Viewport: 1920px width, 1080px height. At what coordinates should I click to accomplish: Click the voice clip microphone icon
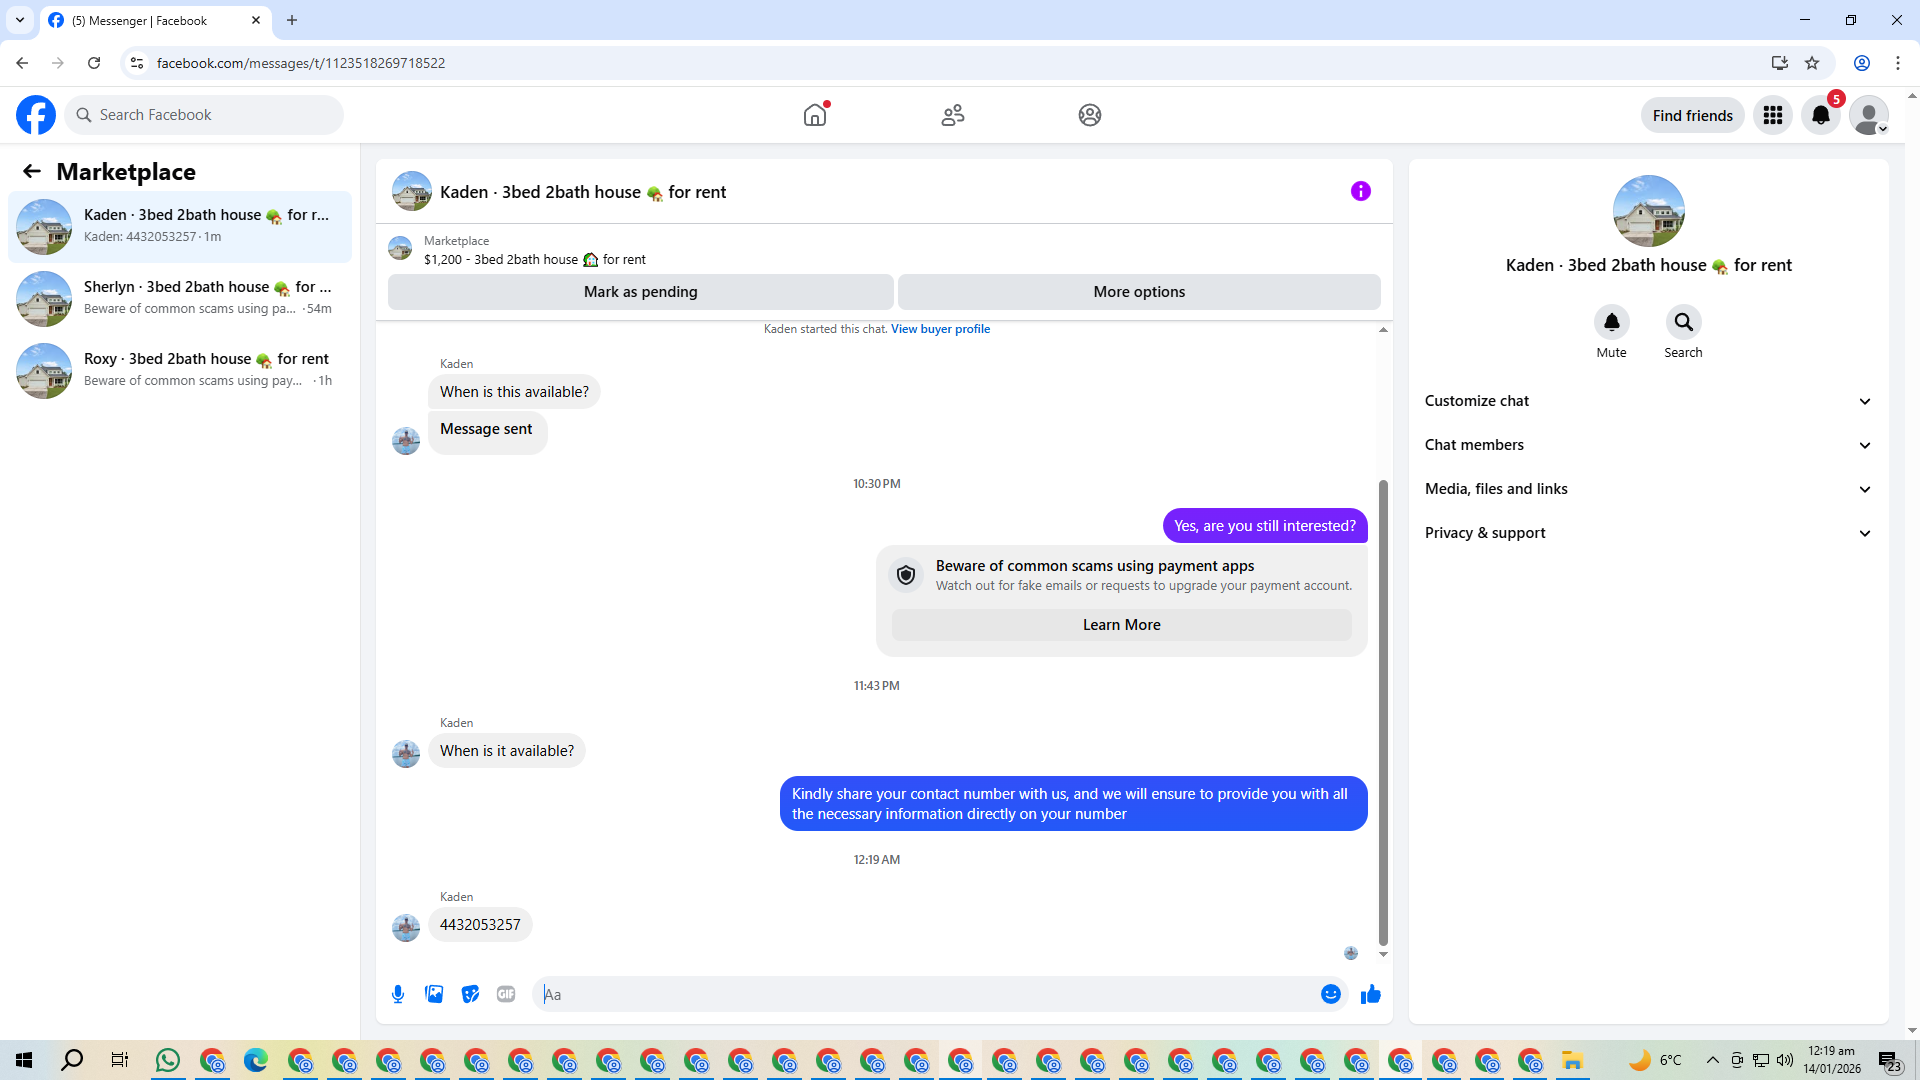tap(398, 994)
